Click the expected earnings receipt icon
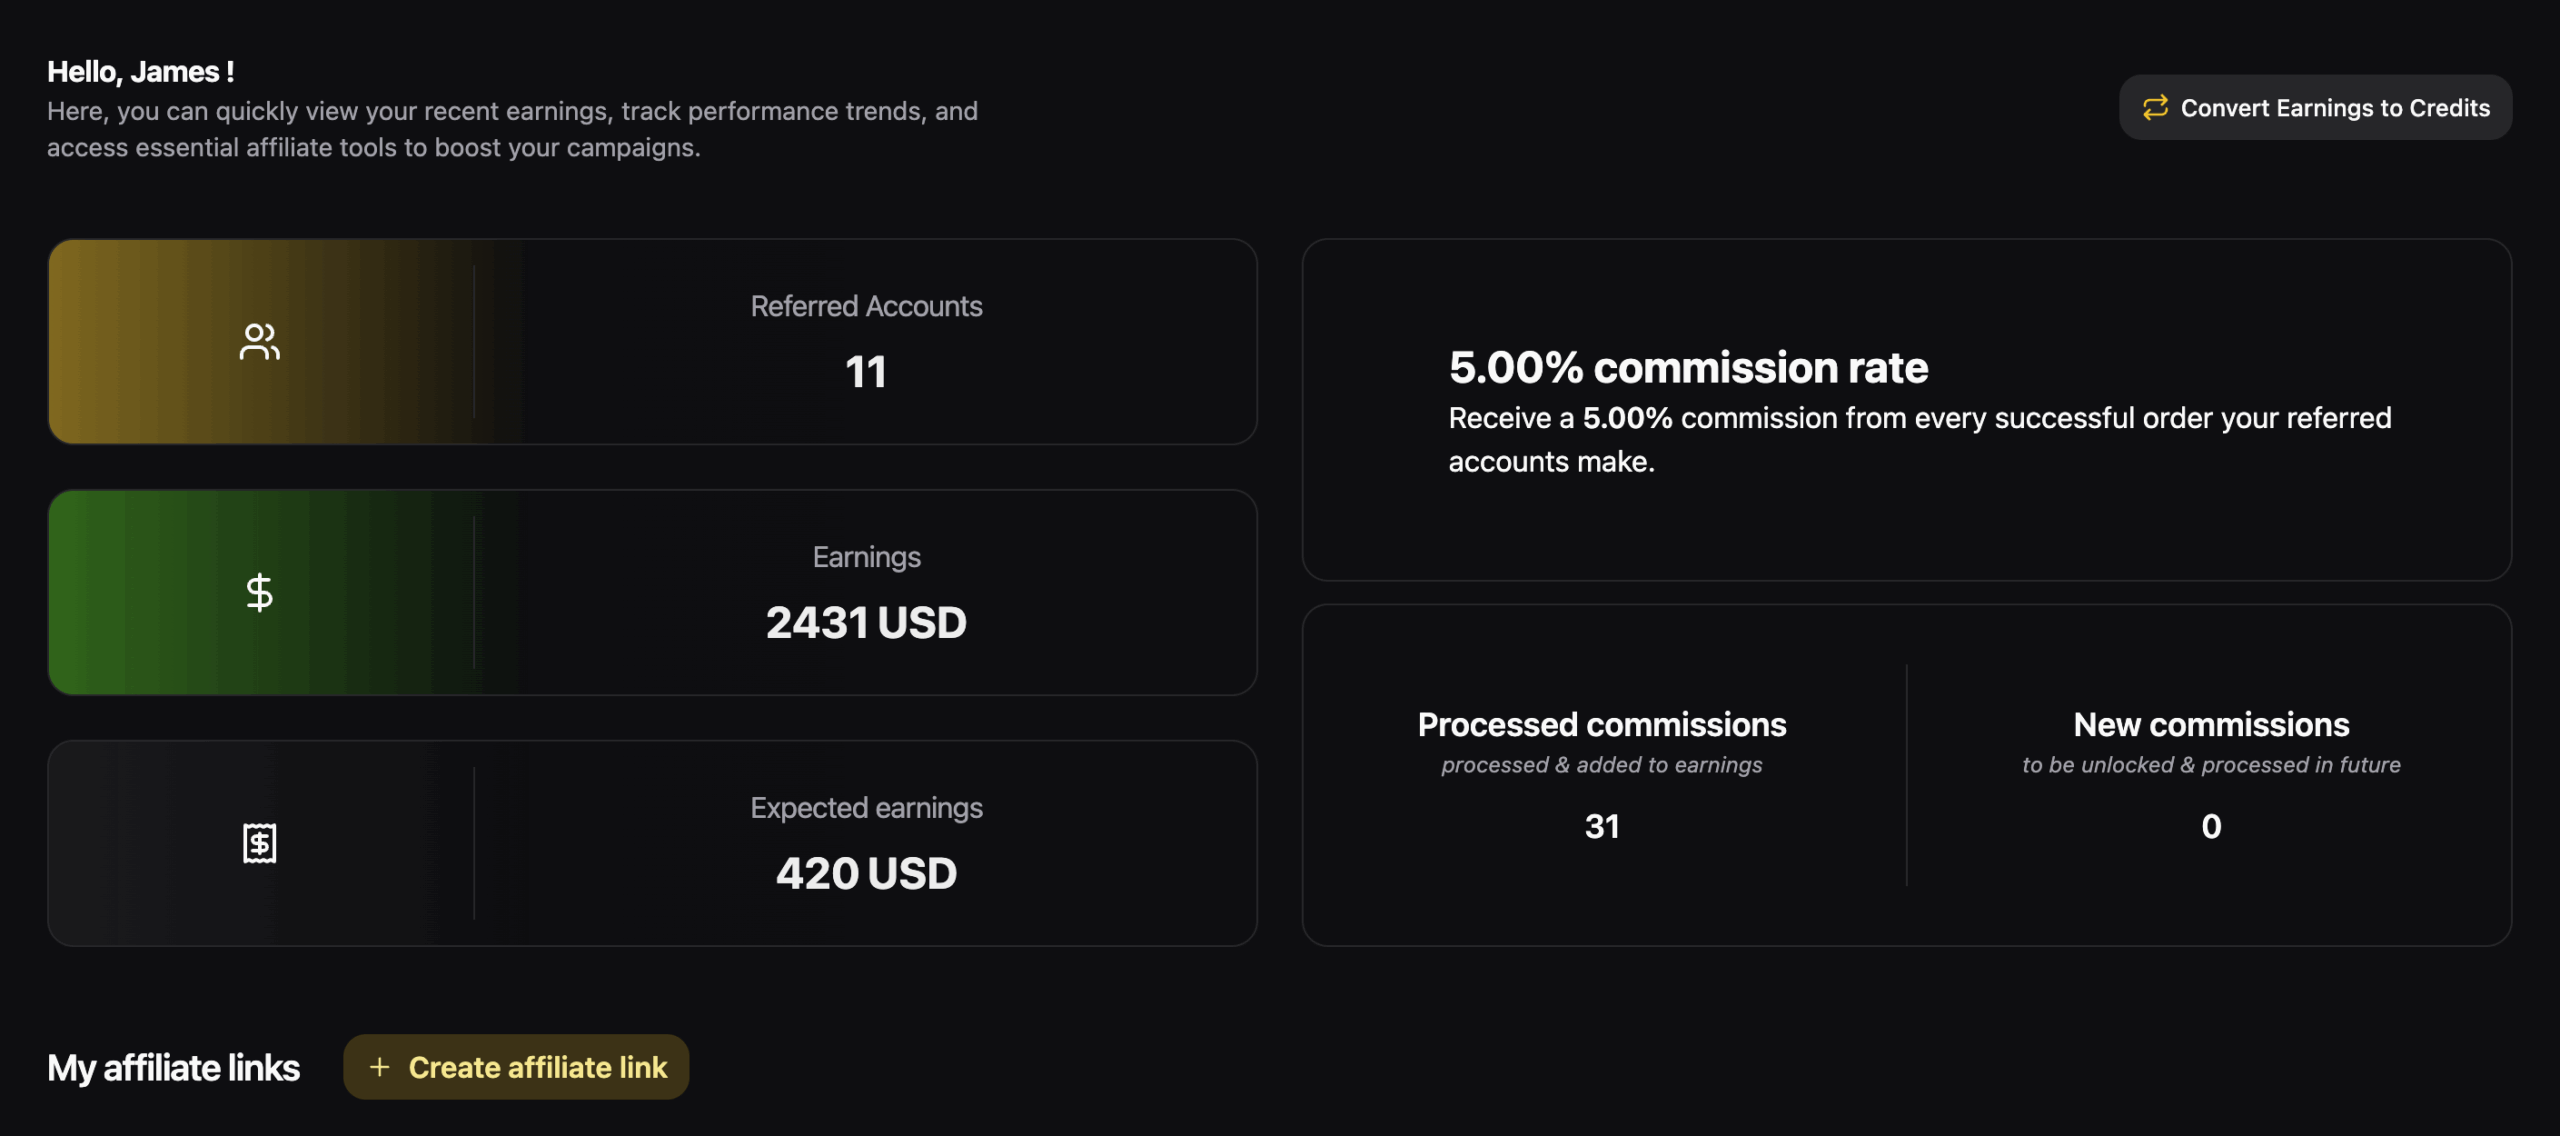The width and height of the screenshot is (2560, 1136). (259, 843)
